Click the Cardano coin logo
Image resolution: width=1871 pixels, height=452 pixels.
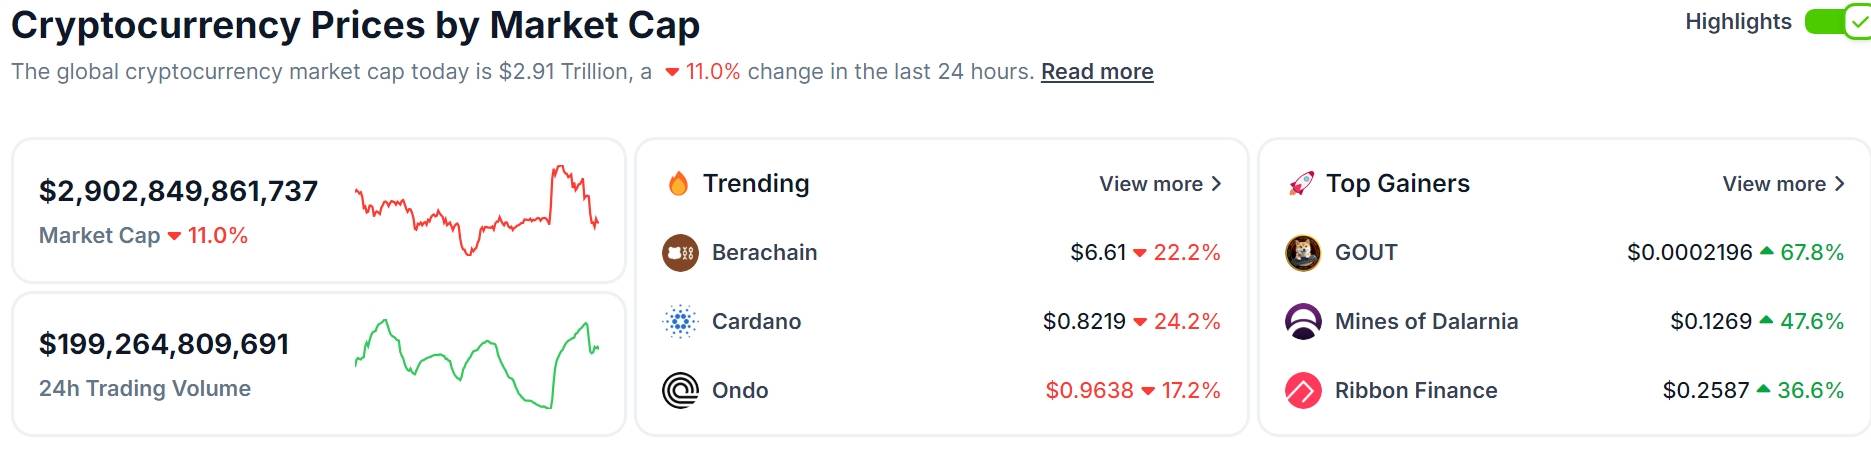(x=680, y=322)
